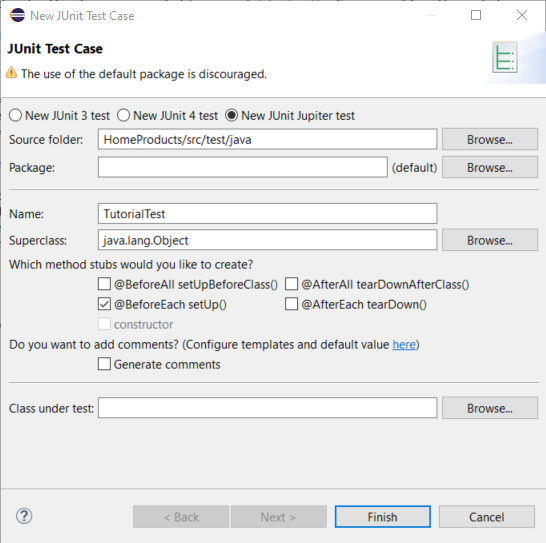
Task: Click the 'The use of the default package is discouraged.' message
Action: click(x=144, y=74)
